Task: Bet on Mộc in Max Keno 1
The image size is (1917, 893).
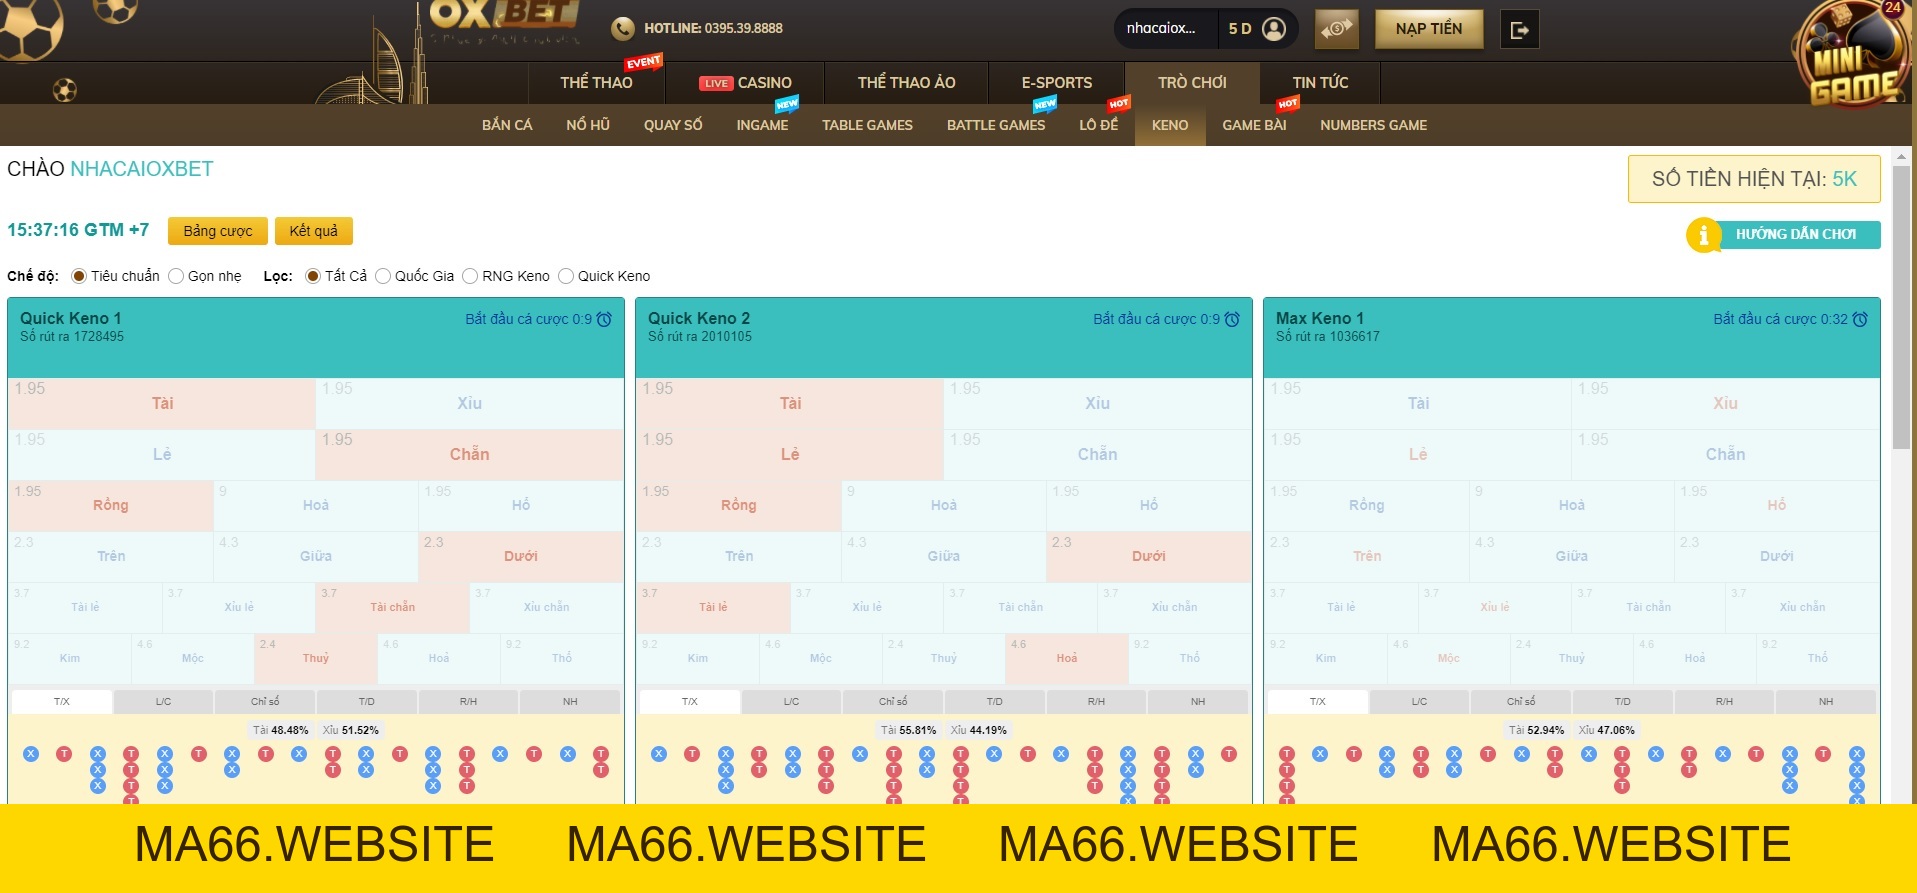Action: point(1449,659)
